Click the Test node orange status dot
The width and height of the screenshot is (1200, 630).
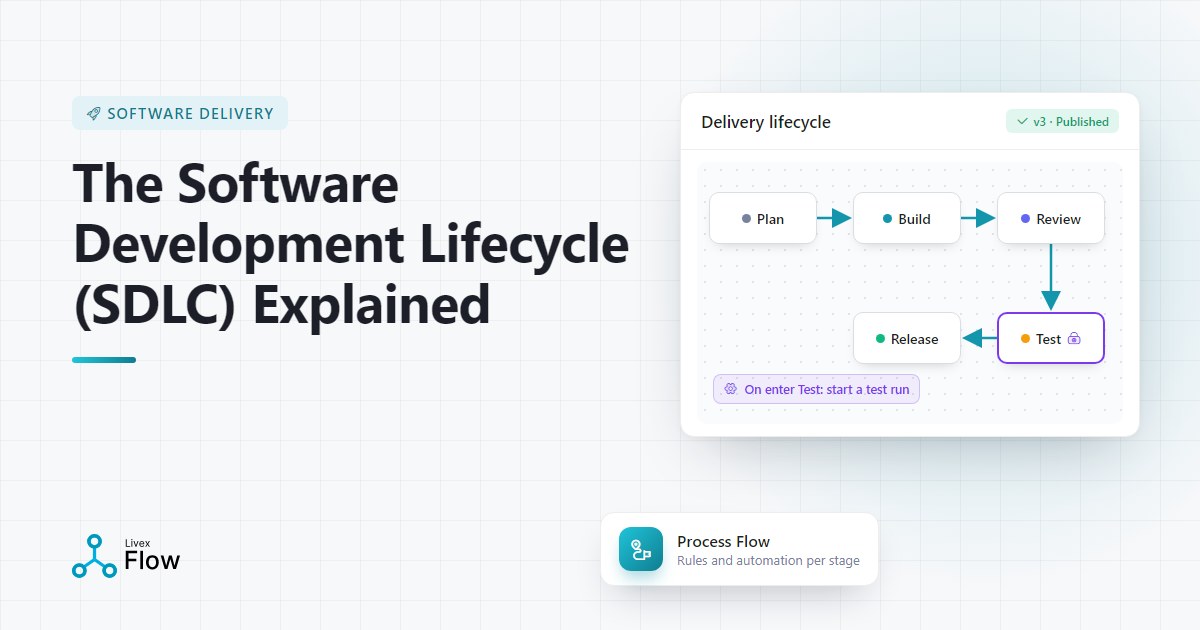point(1025,339)
